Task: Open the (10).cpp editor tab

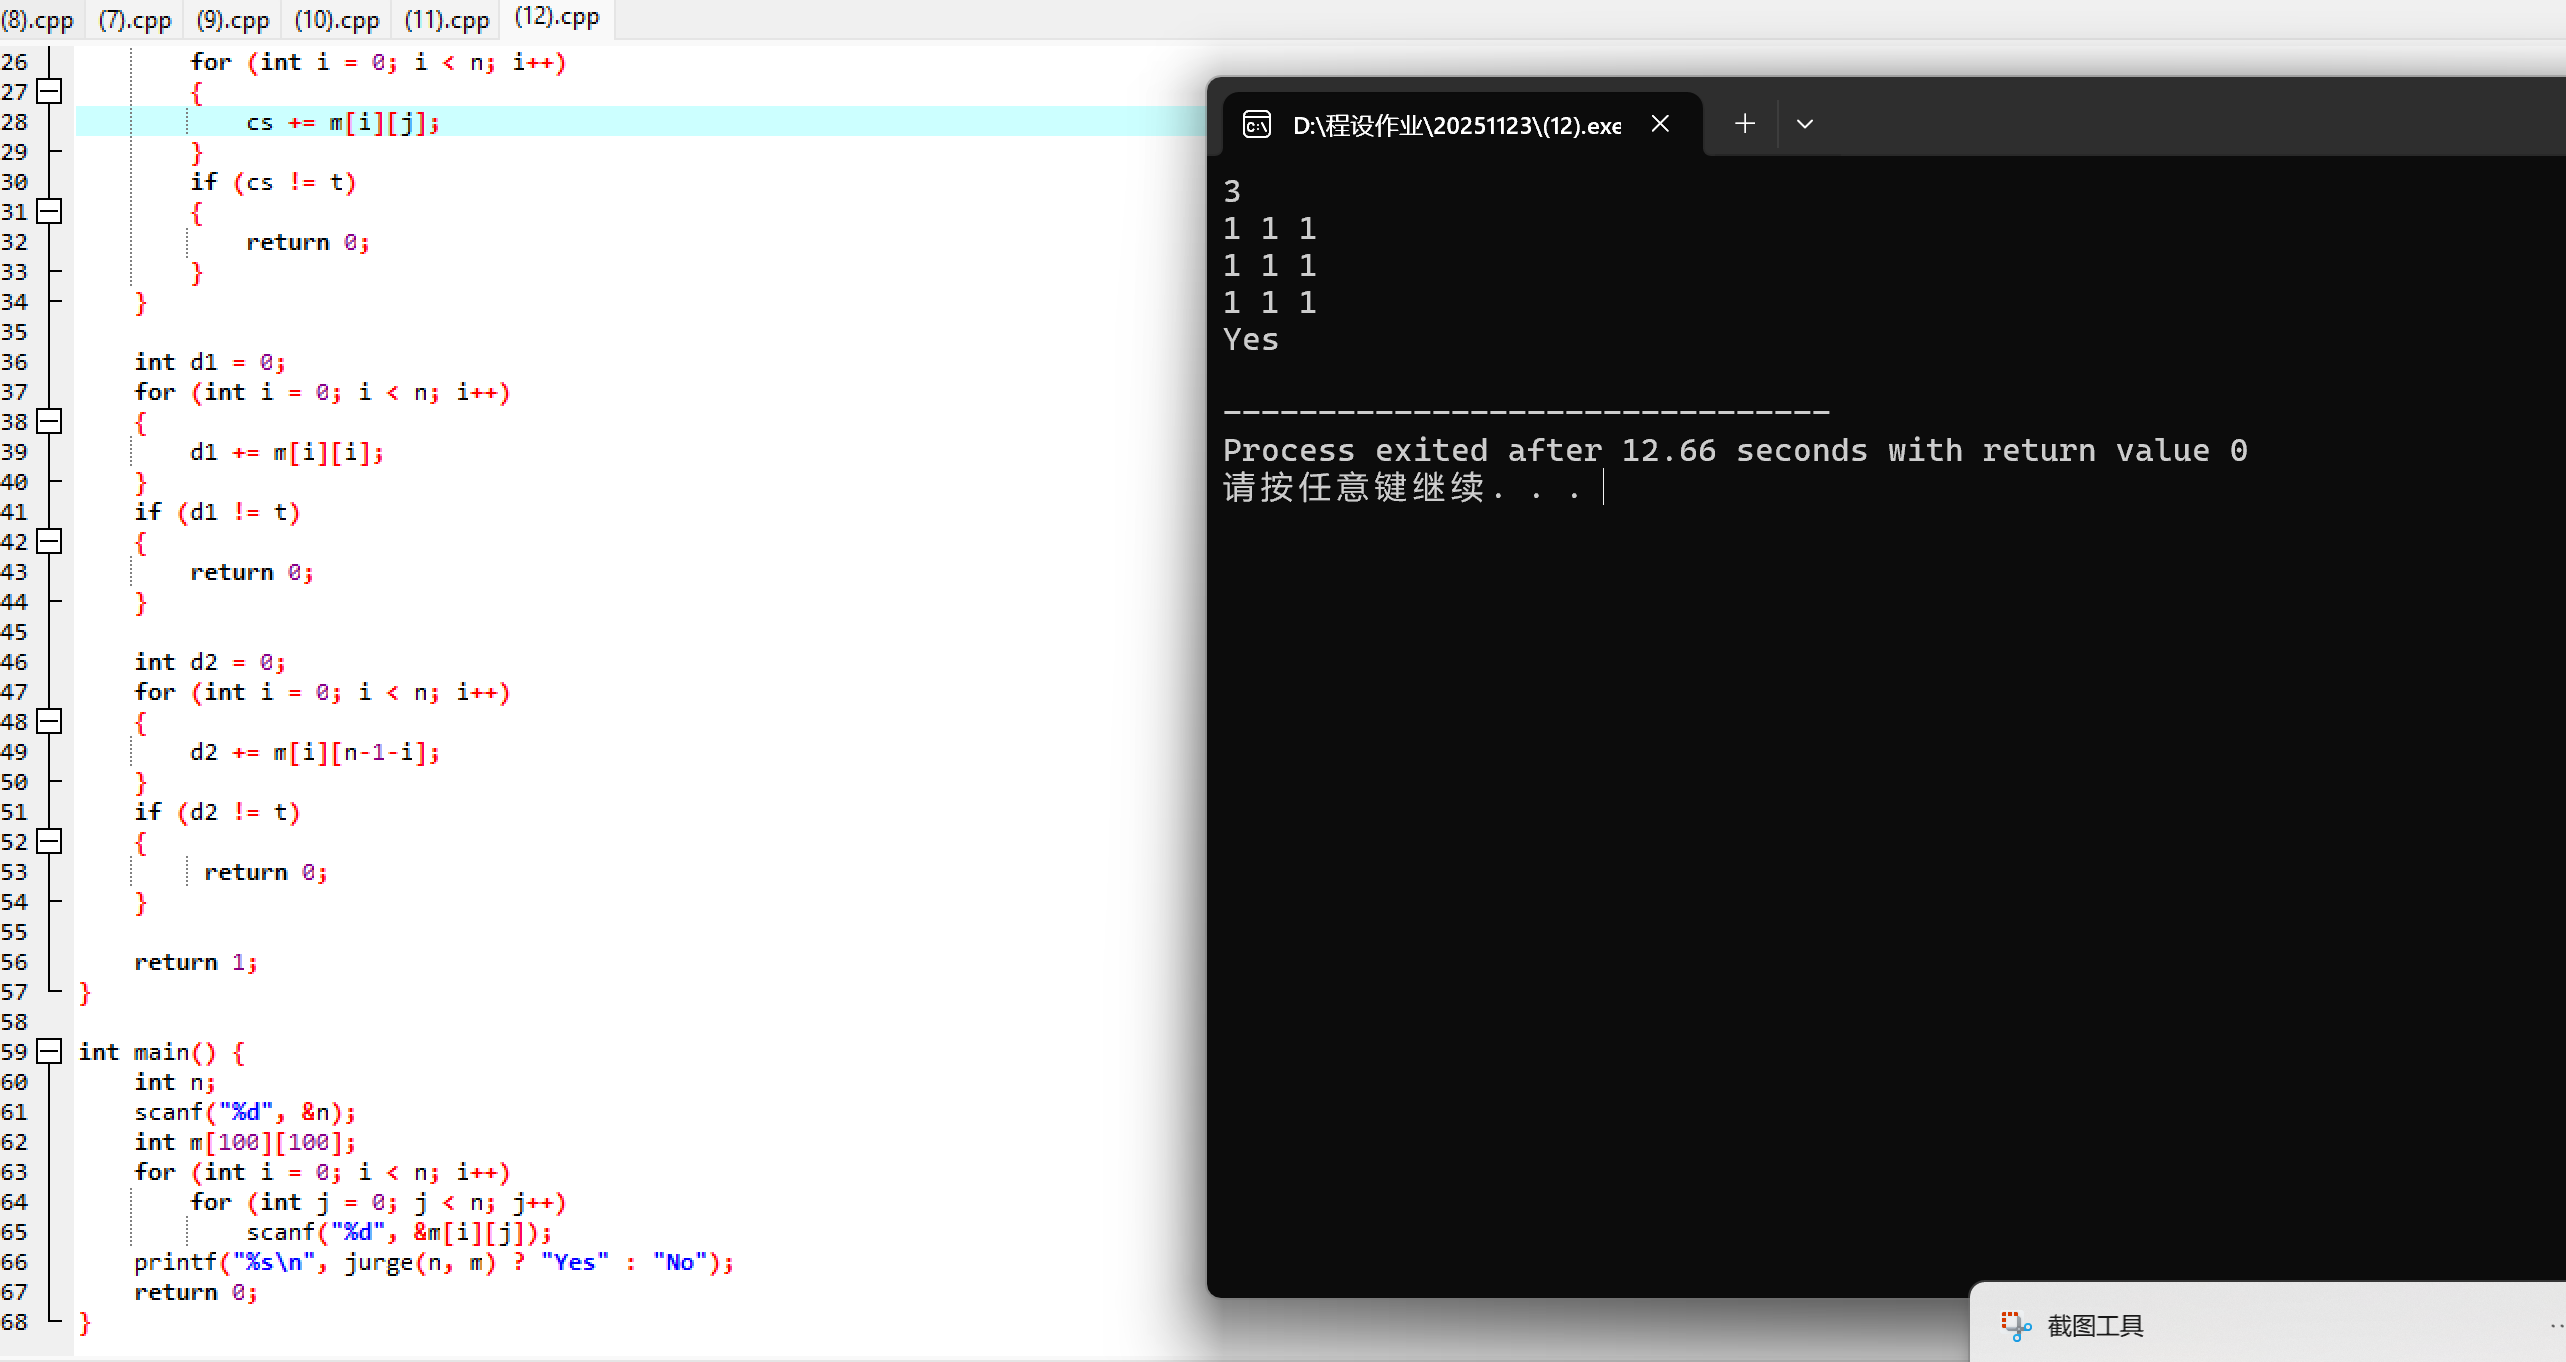Action: tap(337, 20)
